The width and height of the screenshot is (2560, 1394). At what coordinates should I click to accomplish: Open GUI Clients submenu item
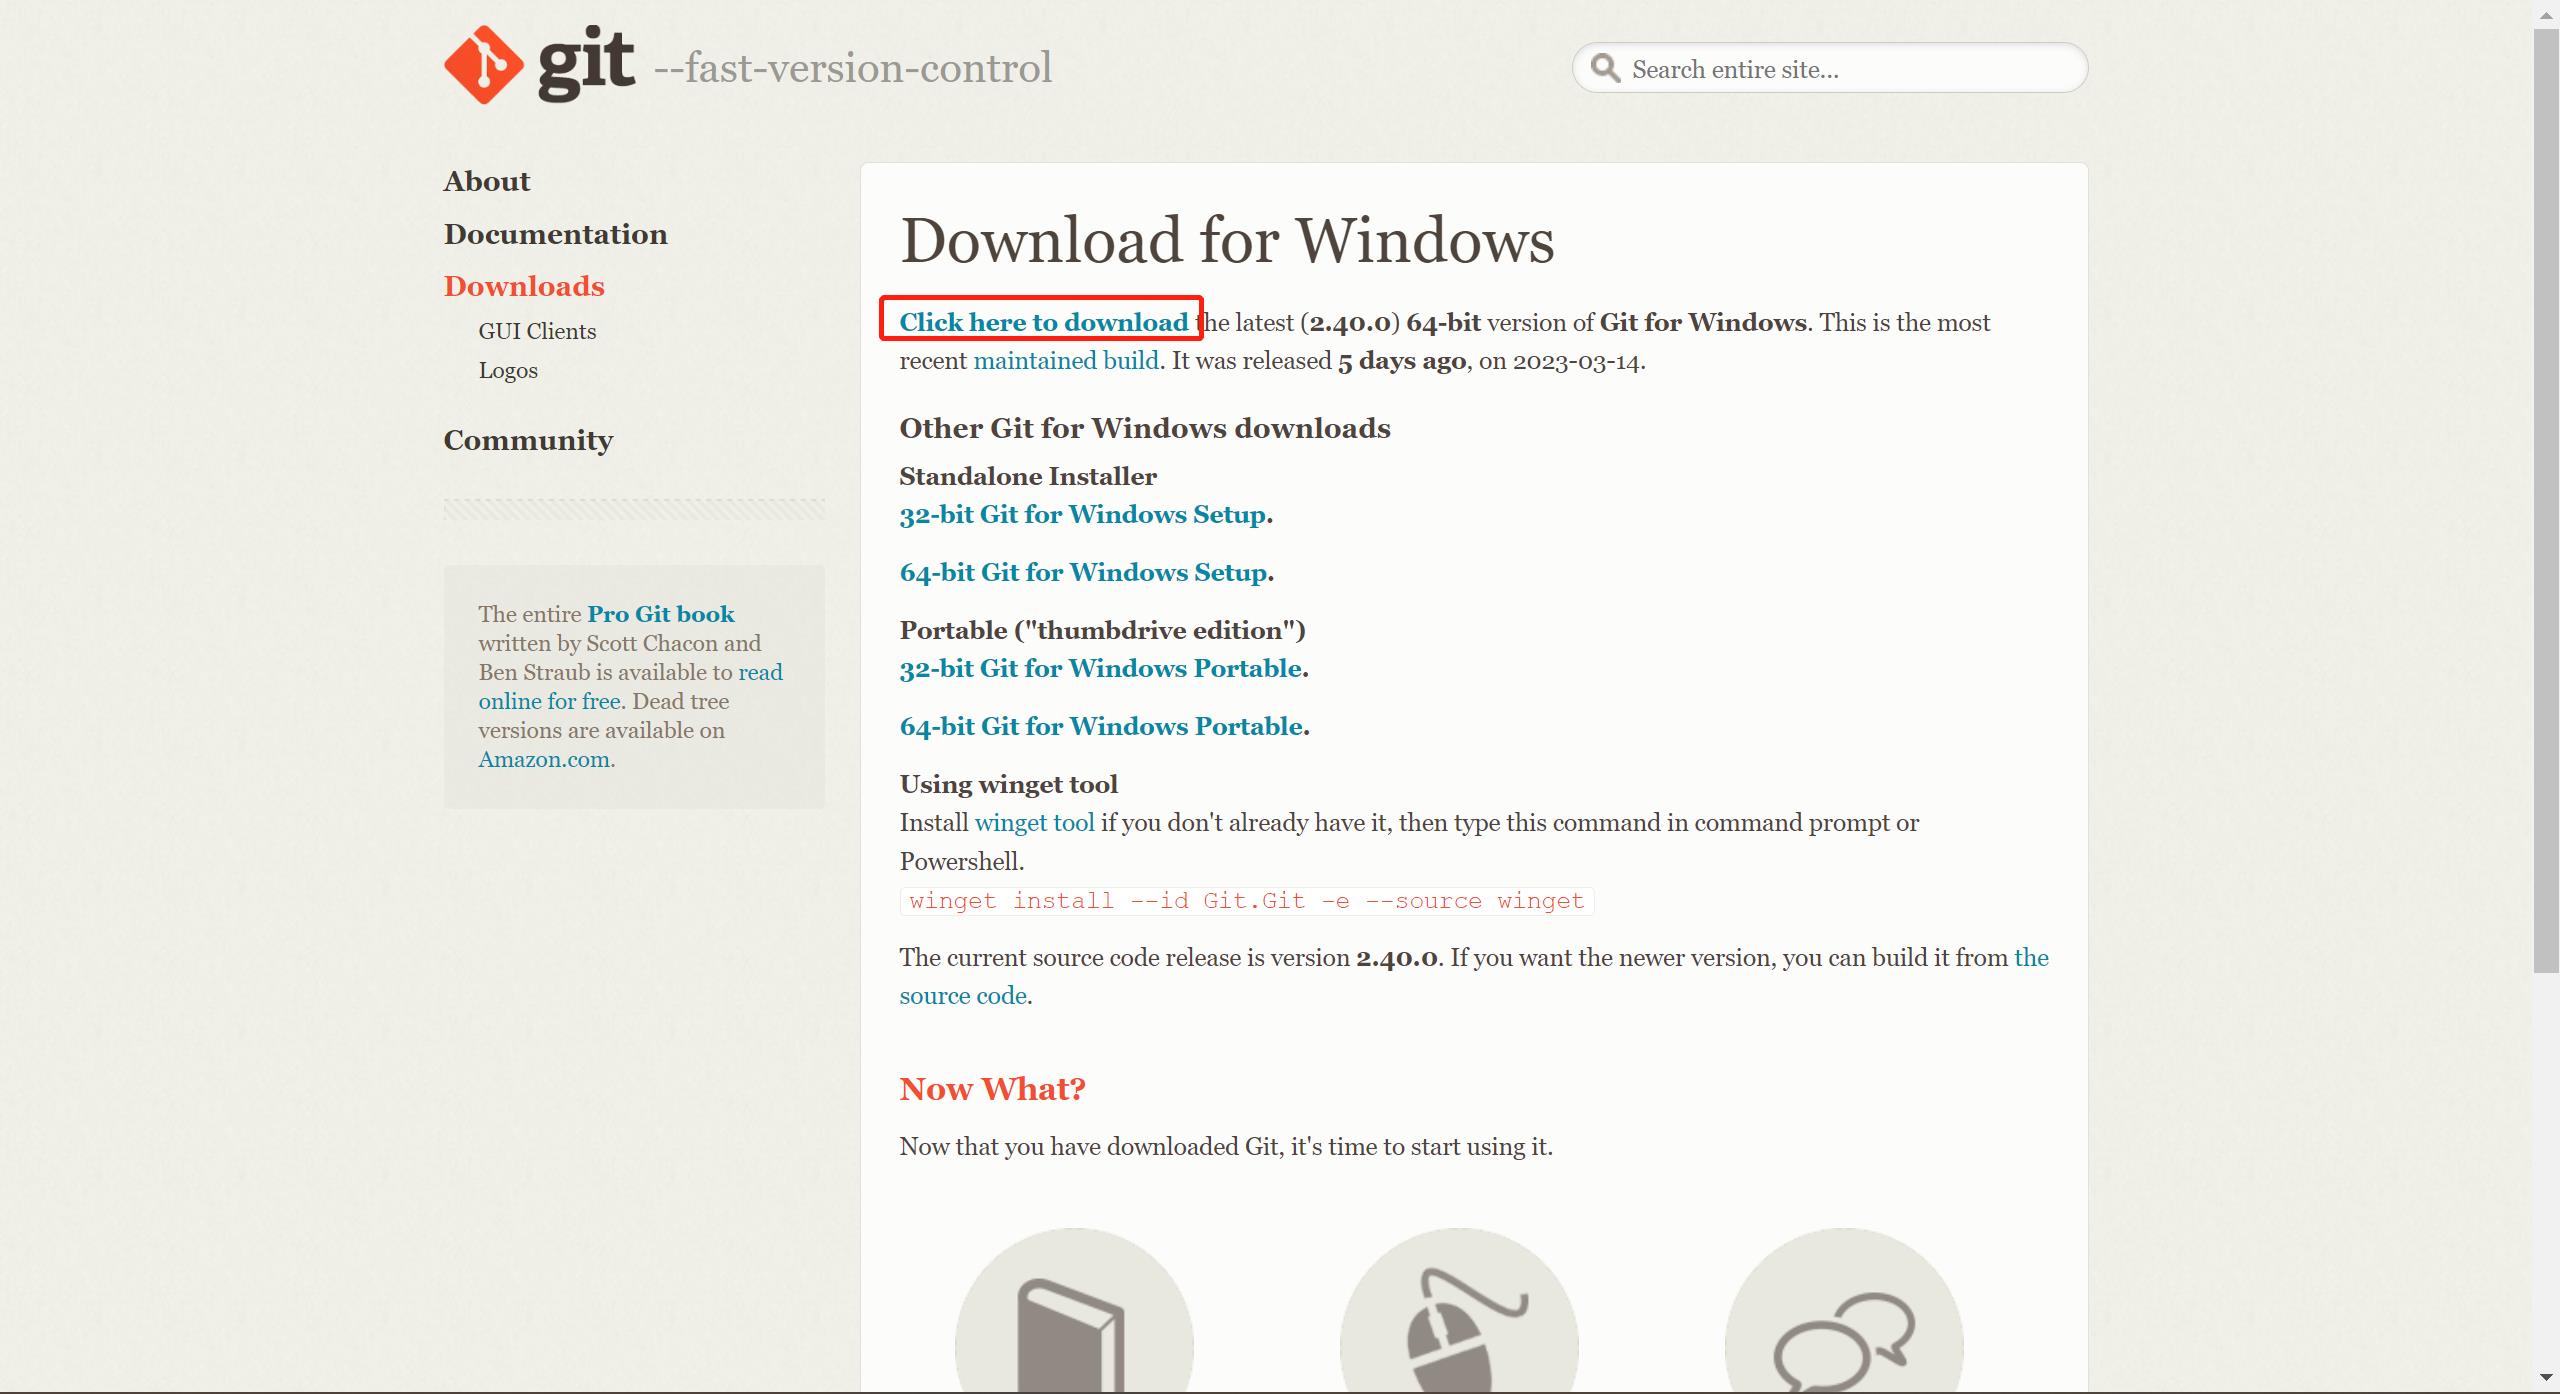pyautogui.click(x=537, y=331)
